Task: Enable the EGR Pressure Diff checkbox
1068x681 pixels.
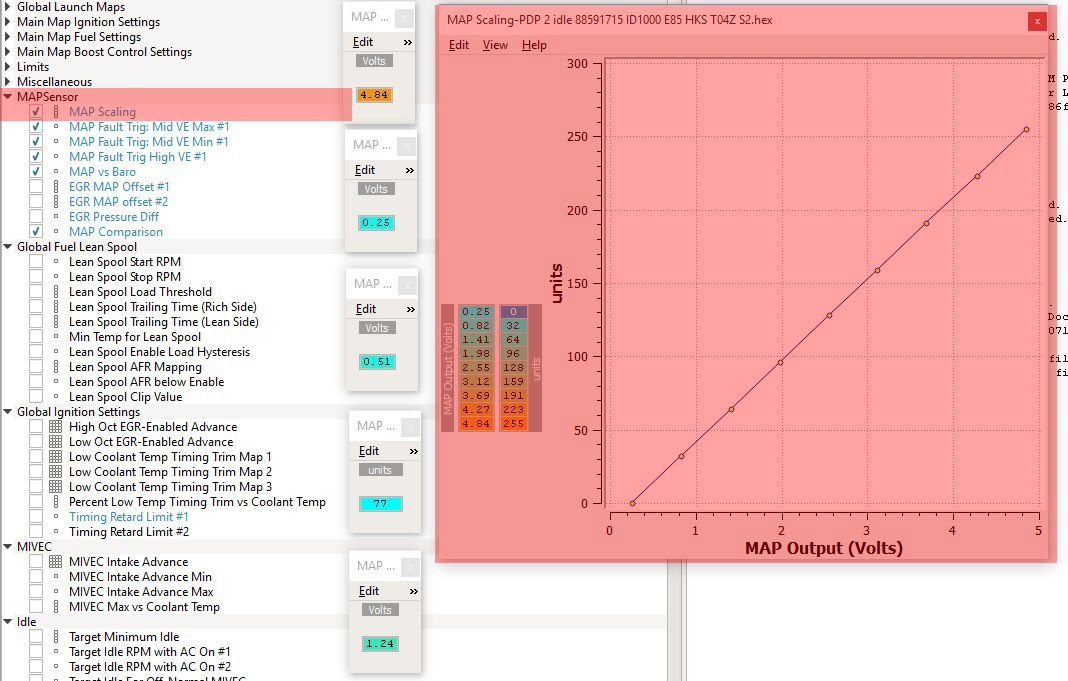Action: point(36,217)
